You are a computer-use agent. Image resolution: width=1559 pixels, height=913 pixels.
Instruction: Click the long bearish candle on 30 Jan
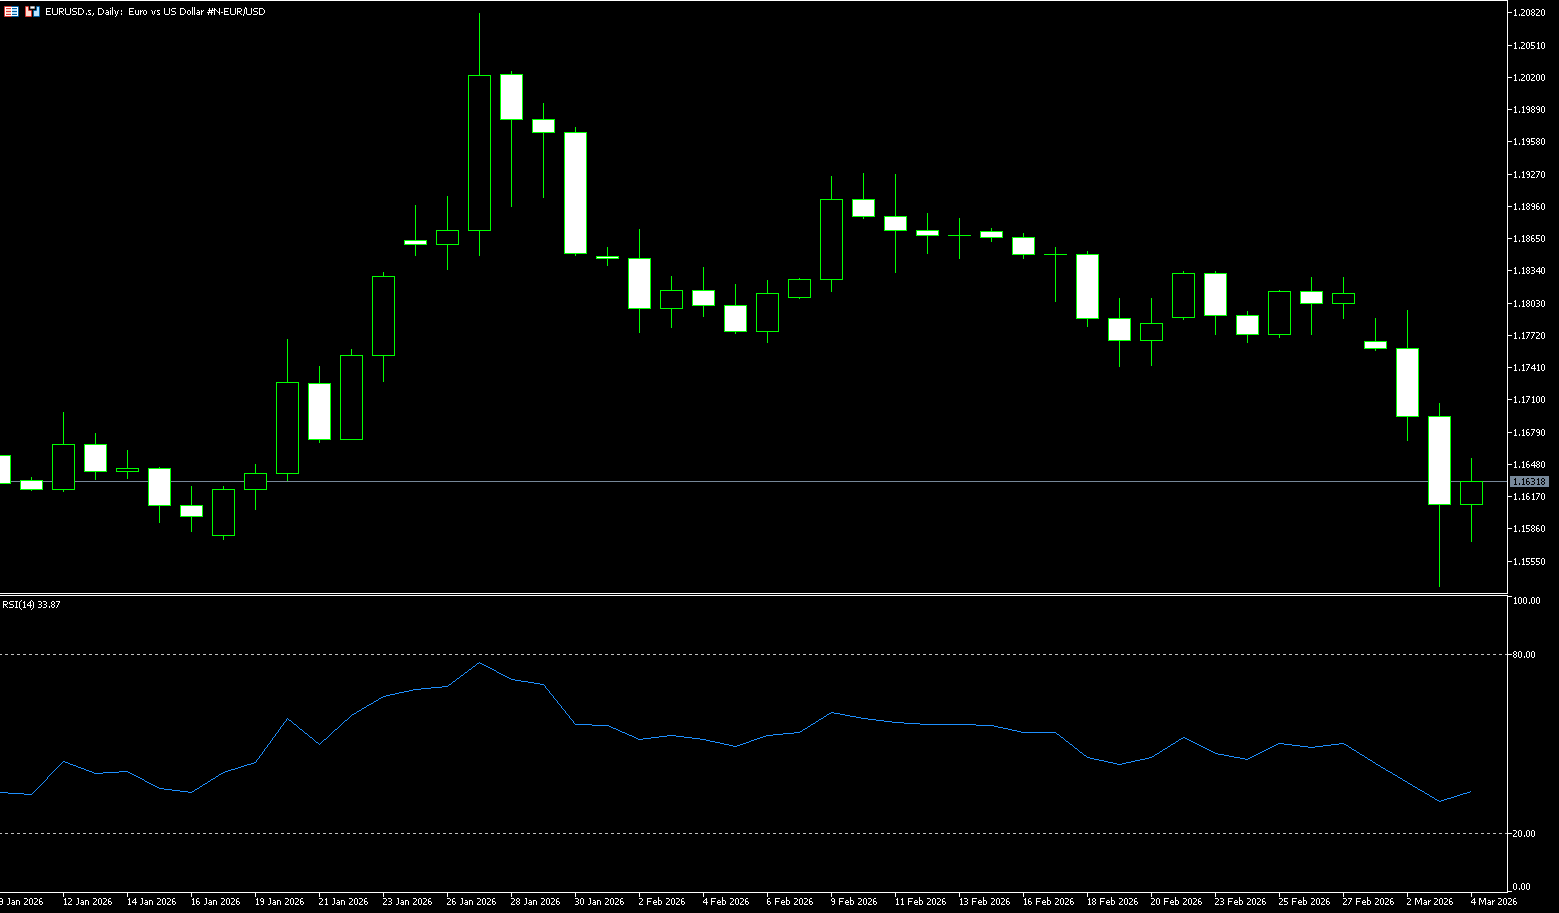[575, 193]
